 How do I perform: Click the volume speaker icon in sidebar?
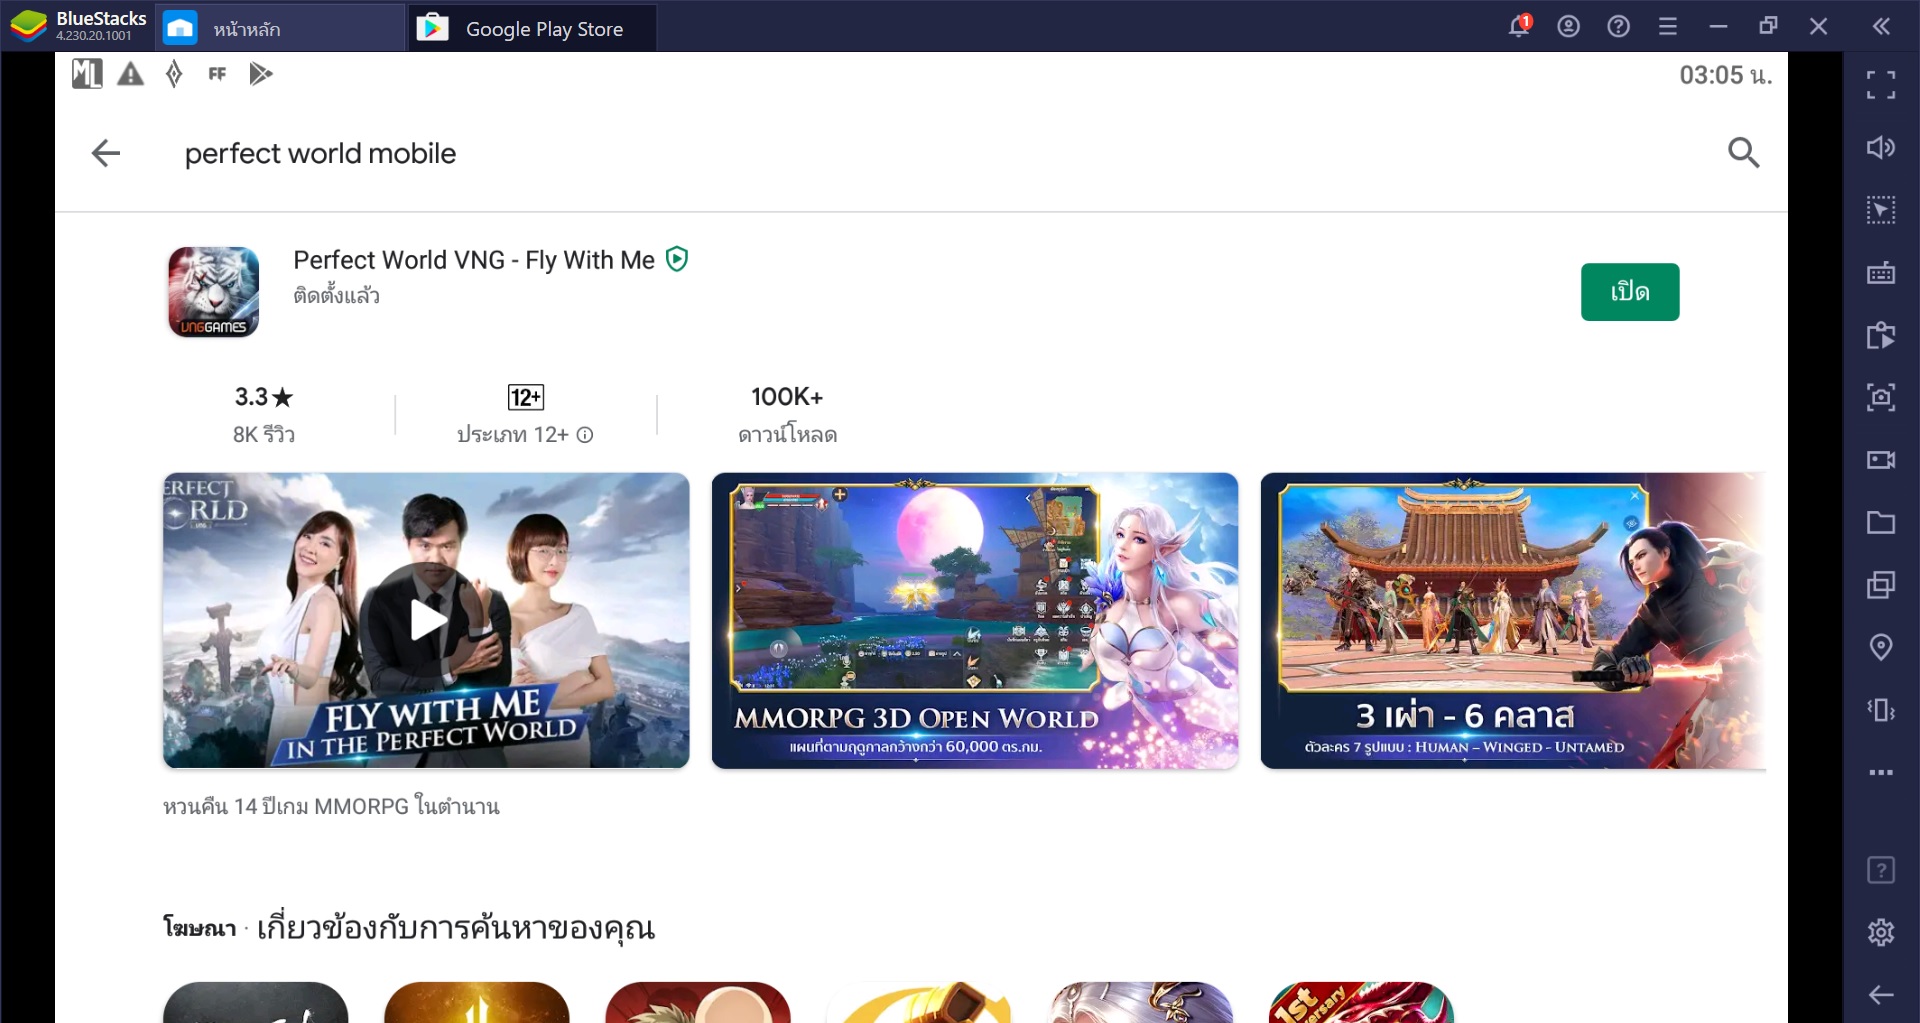click(x=1881, y=148)
